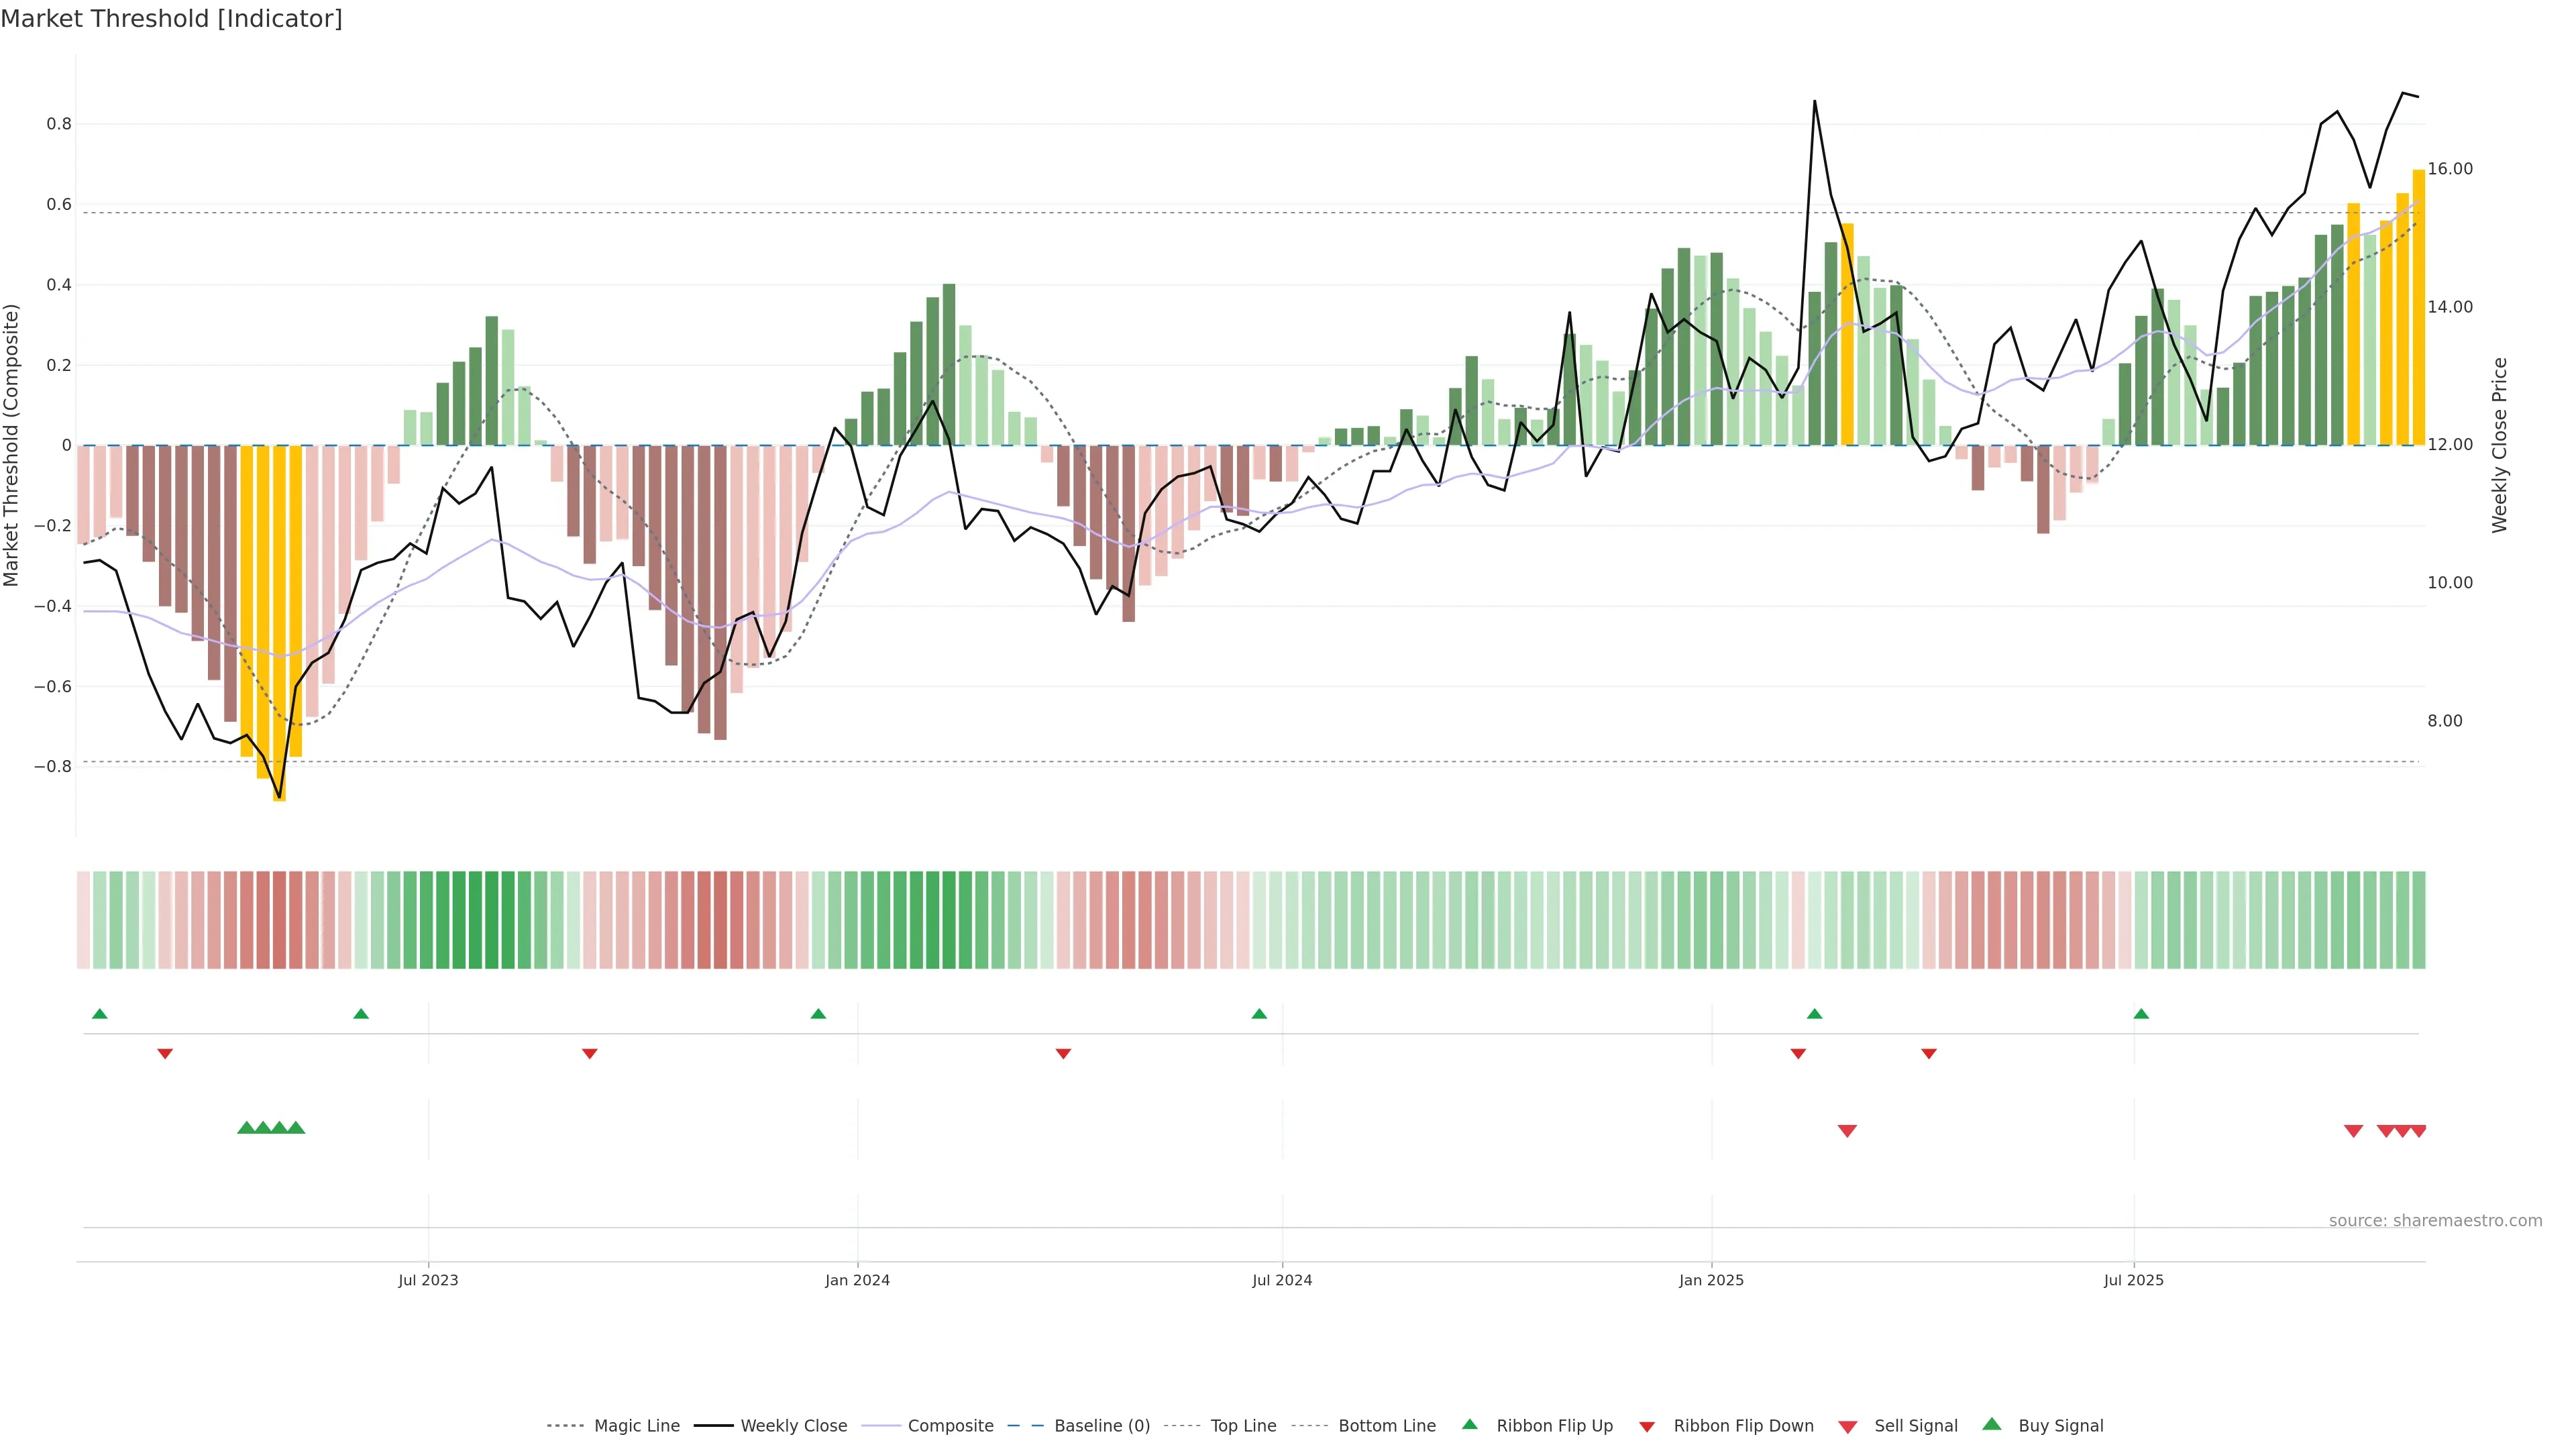Click the leftmost green buy signal triangle
Viewport: 2576px width, 1449px height.
coord(246,1128)
